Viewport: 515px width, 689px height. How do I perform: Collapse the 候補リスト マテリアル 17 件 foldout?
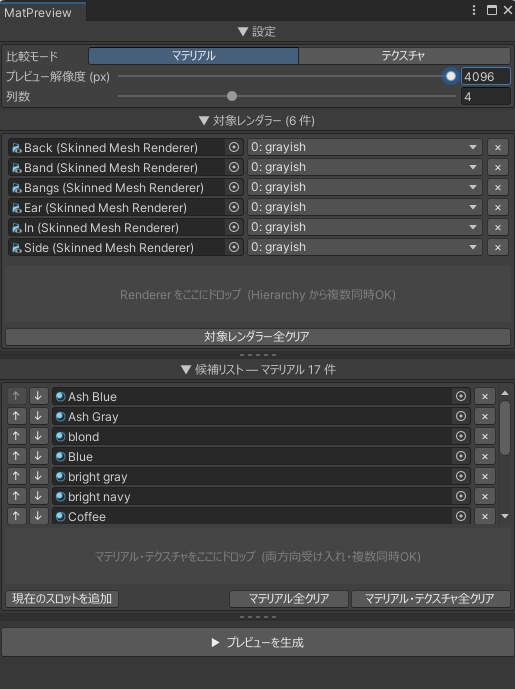click(258, 370)
